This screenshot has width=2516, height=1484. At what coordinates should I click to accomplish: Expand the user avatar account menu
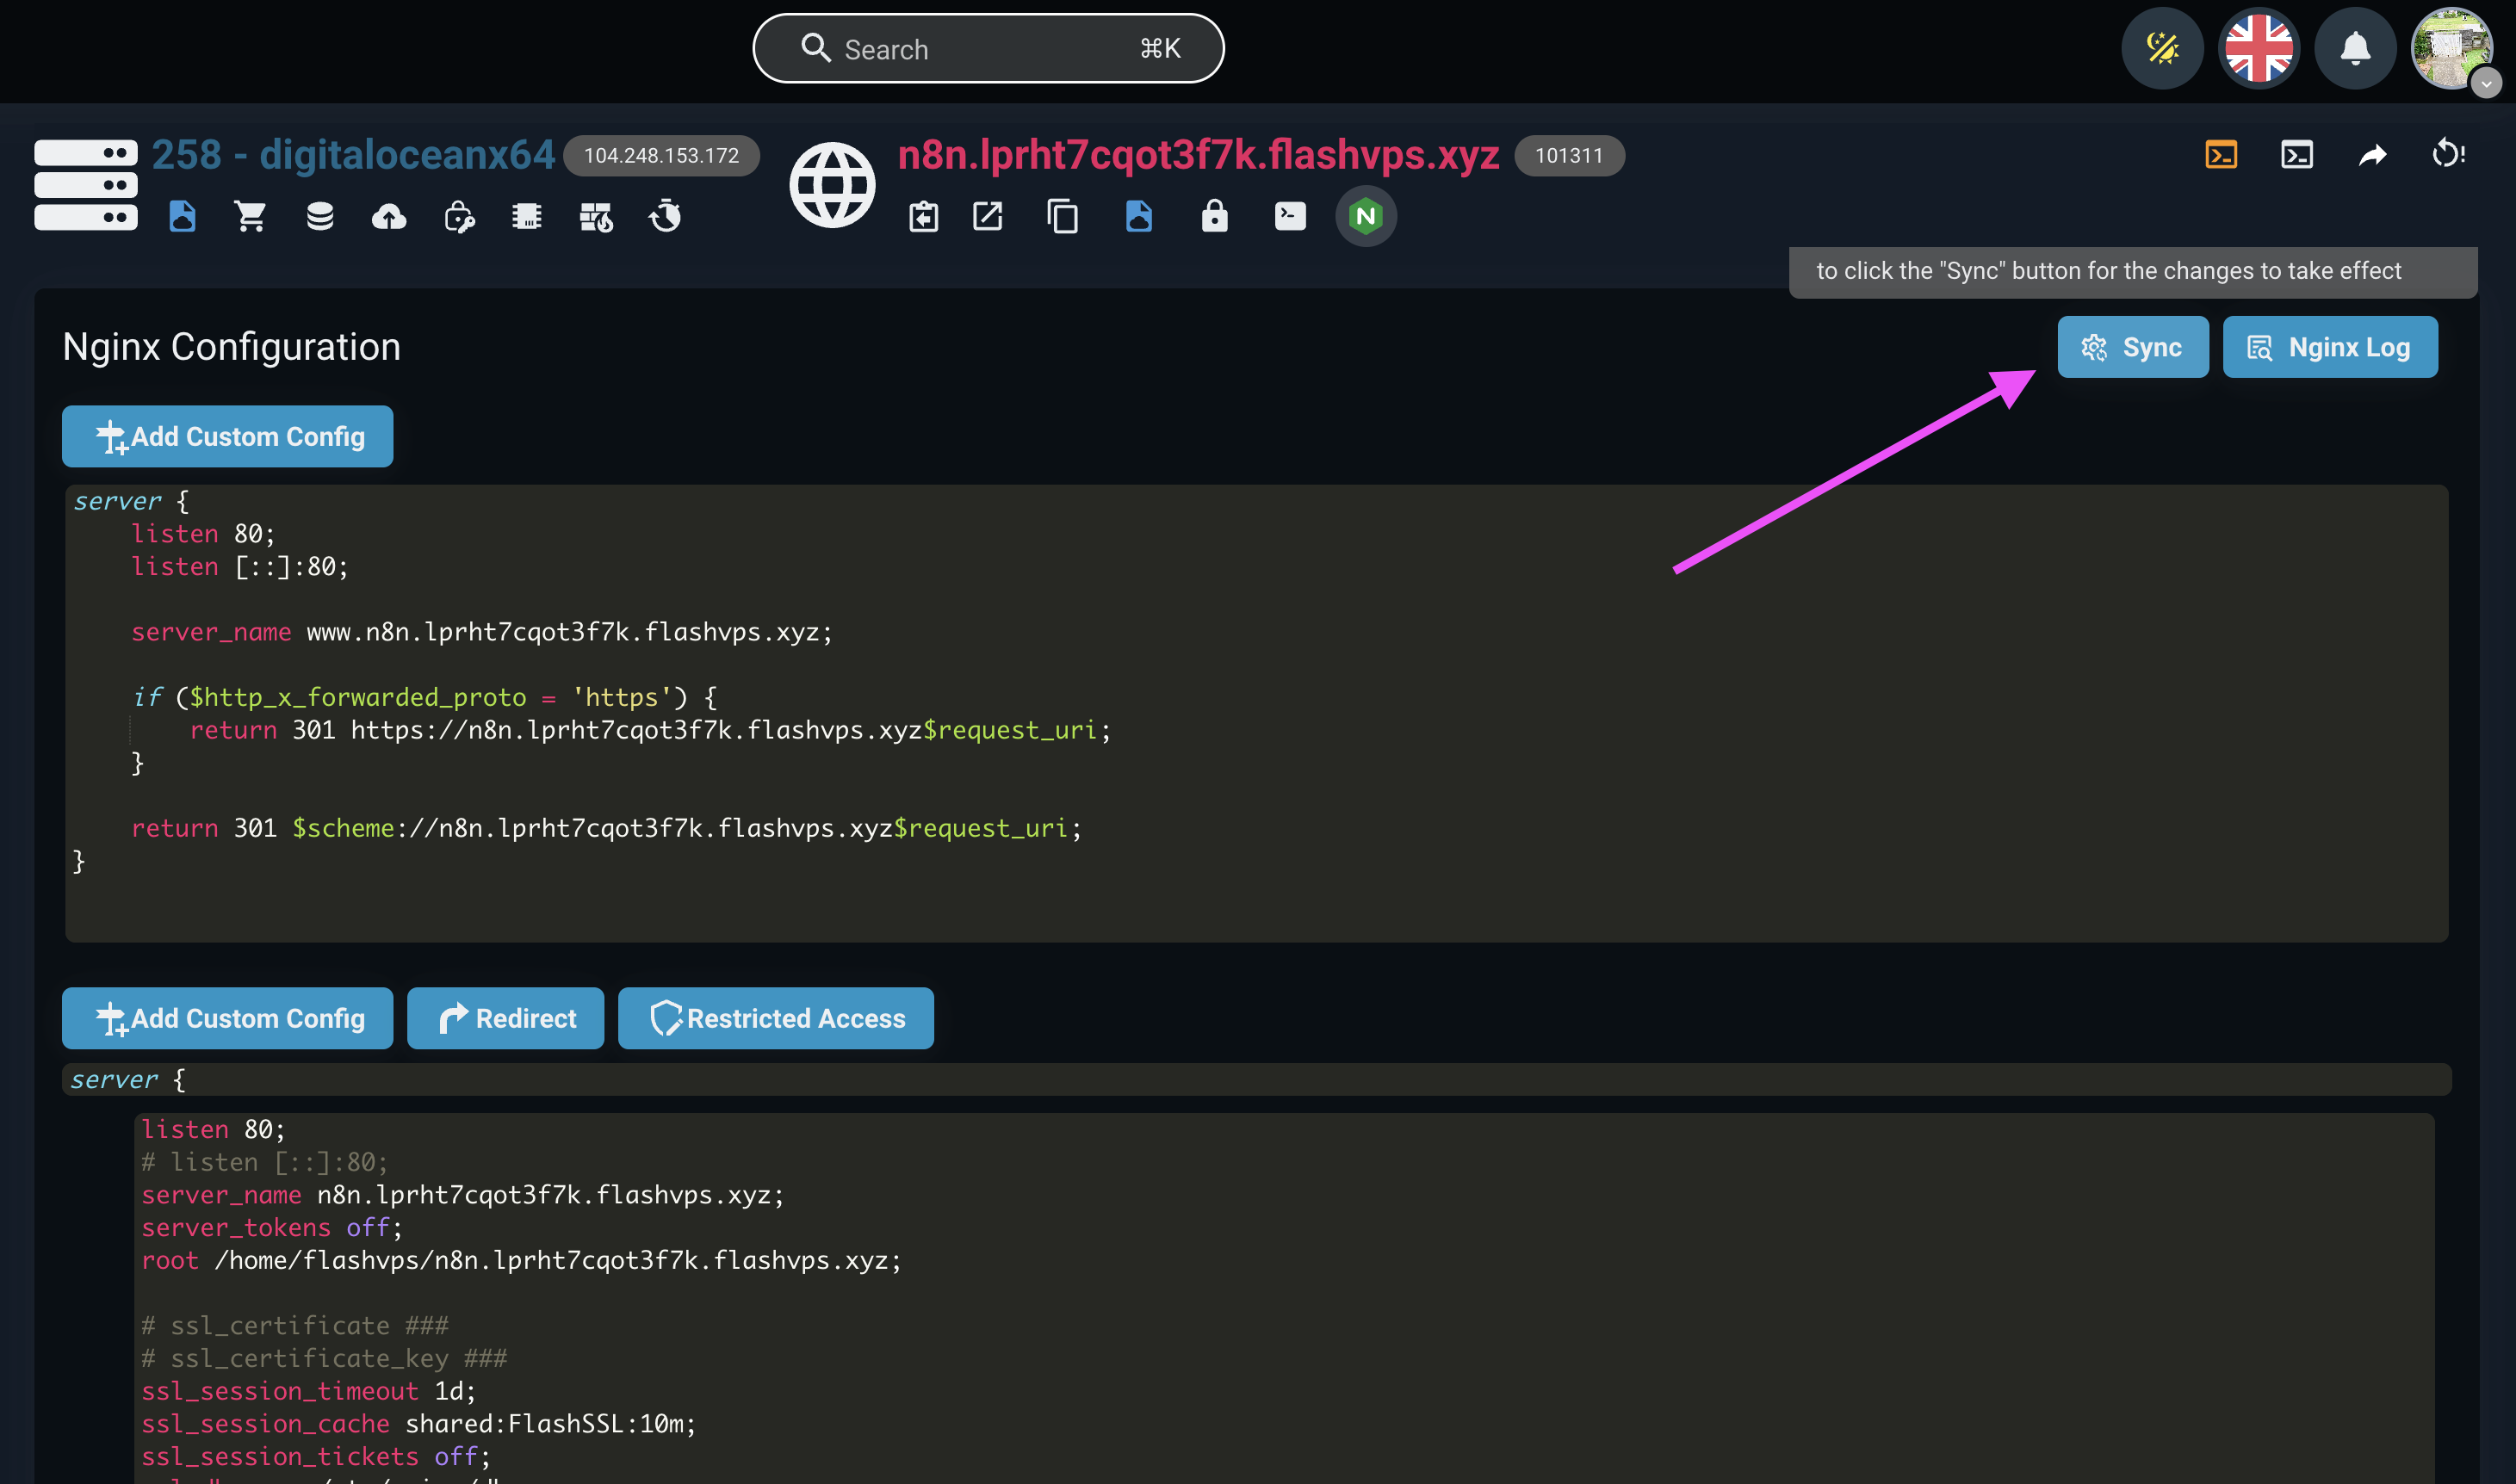tap(2452, 48)
